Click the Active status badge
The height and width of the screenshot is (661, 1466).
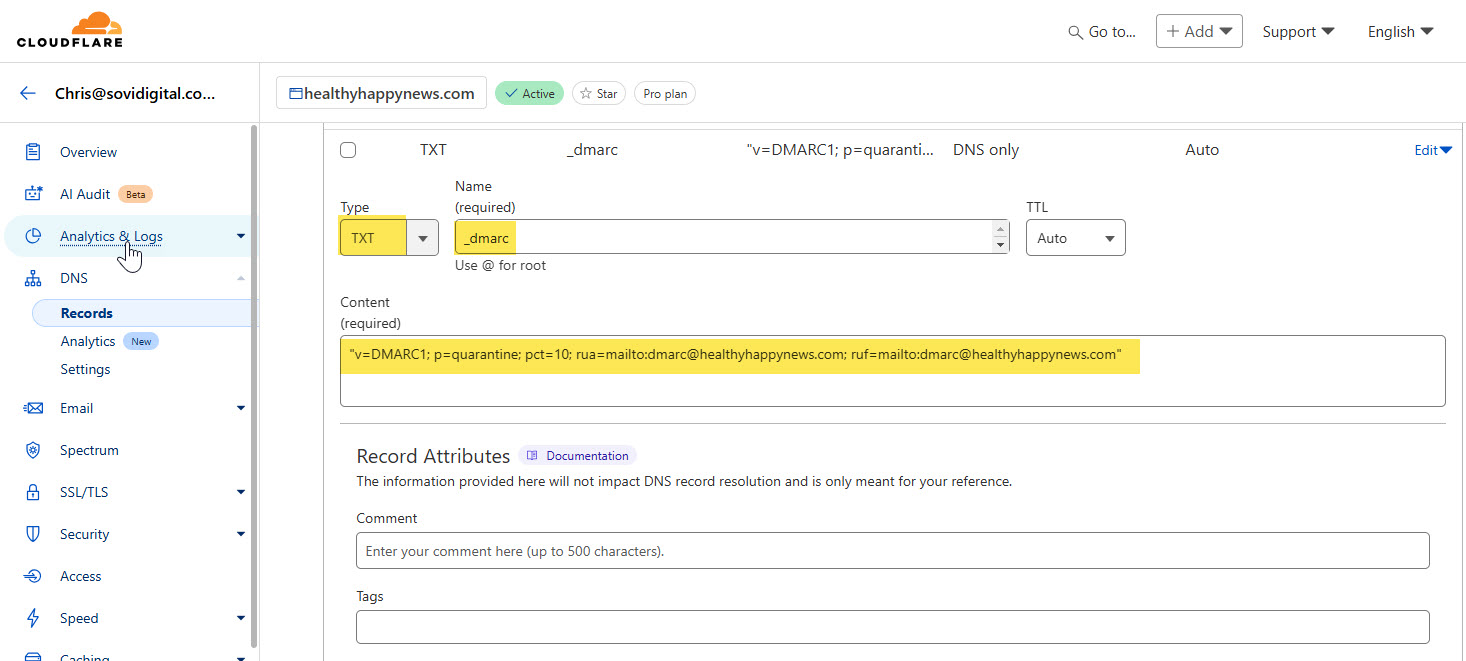click(x=529, y=94)
